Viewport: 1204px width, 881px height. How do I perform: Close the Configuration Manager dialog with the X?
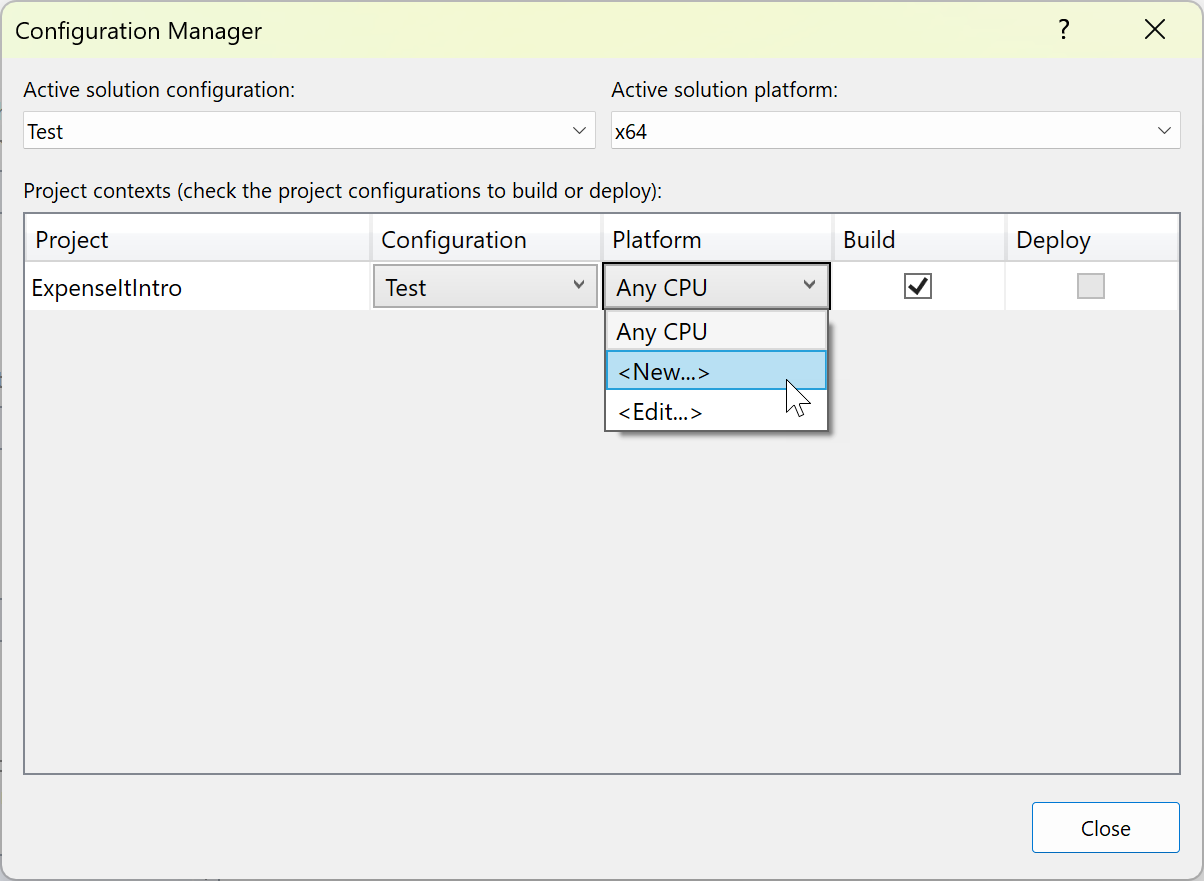coord(1155,30)
